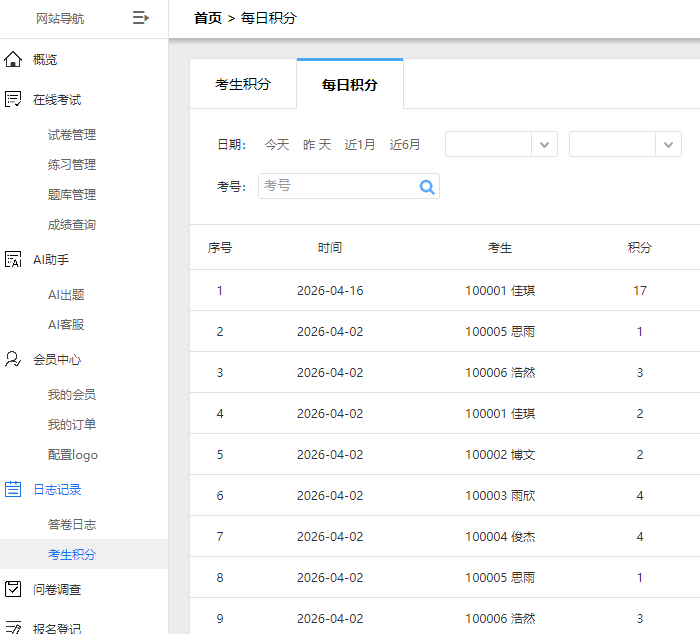This screenshot has width=700, height=634.
Task: Click 100002 博文 in row 5
Action: [x=500, y=455]
